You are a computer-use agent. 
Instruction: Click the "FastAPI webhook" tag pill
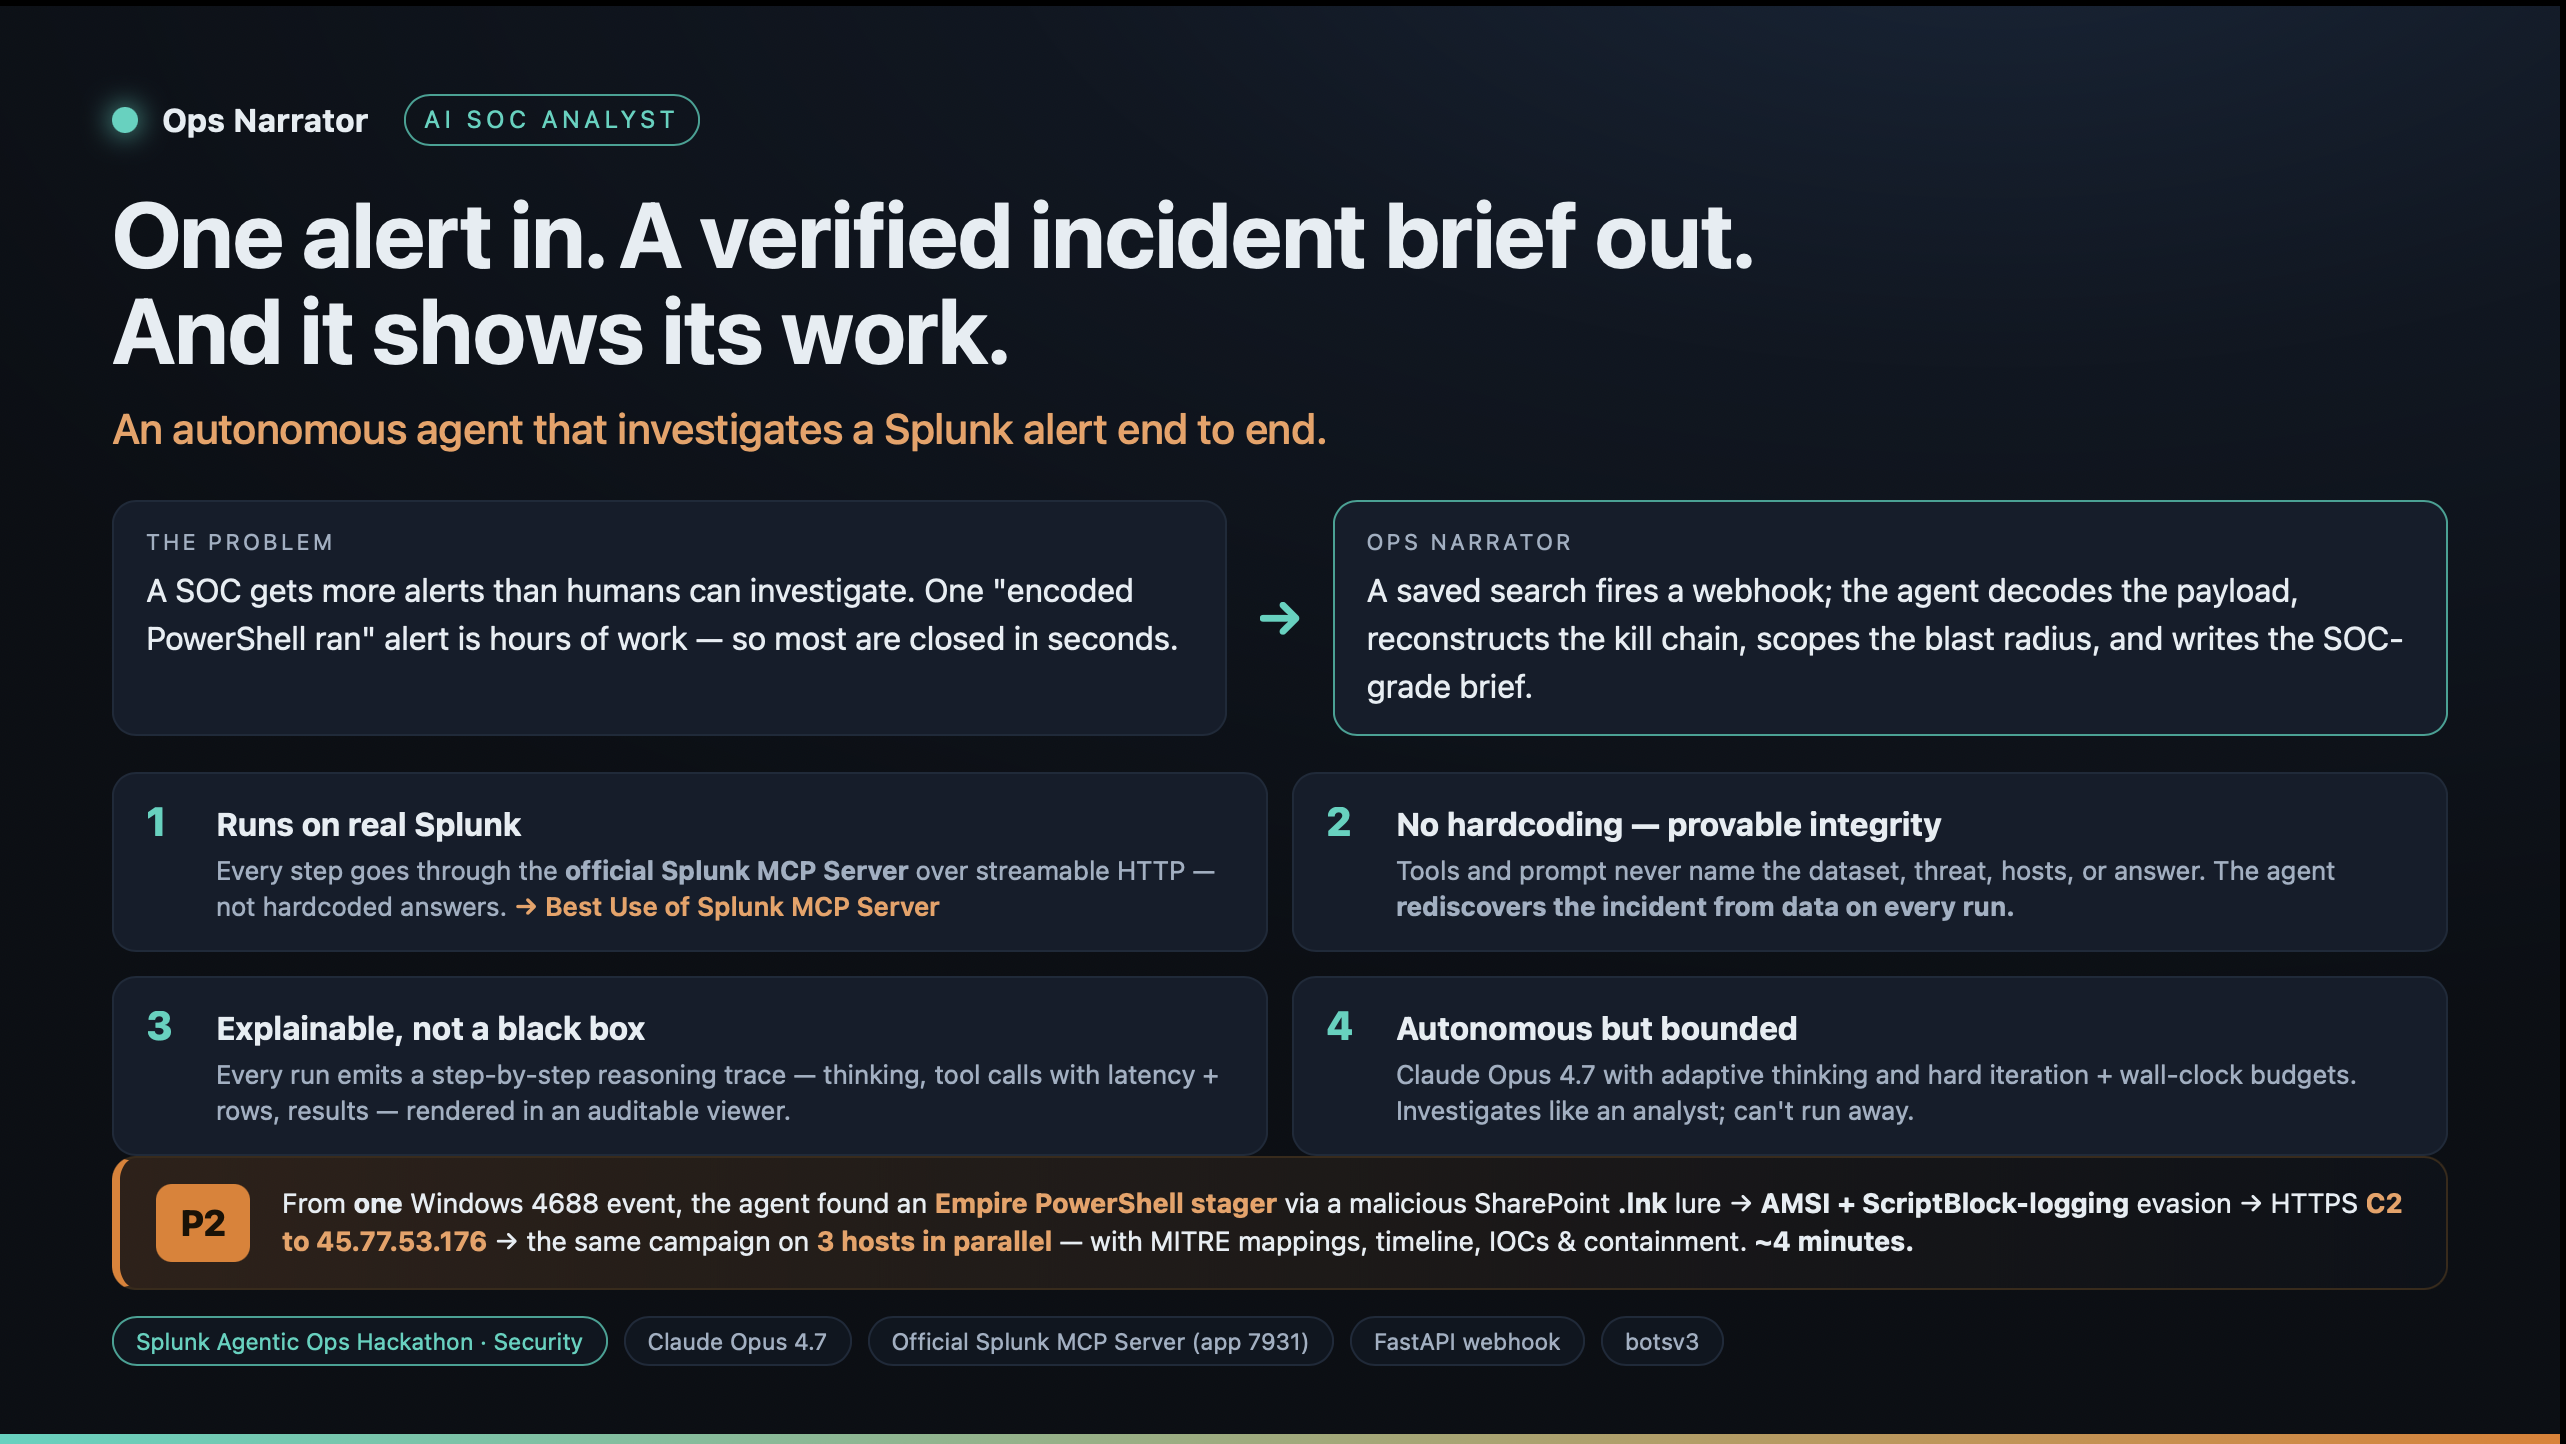(x=1467, y=1341)
